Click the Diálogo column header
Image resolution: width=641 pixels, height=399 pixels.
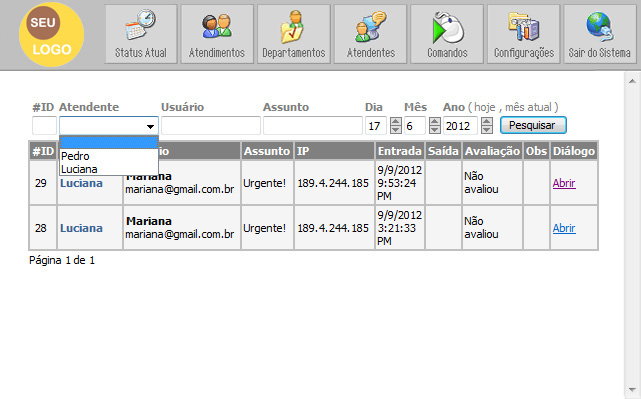click(x=574, y=151)
